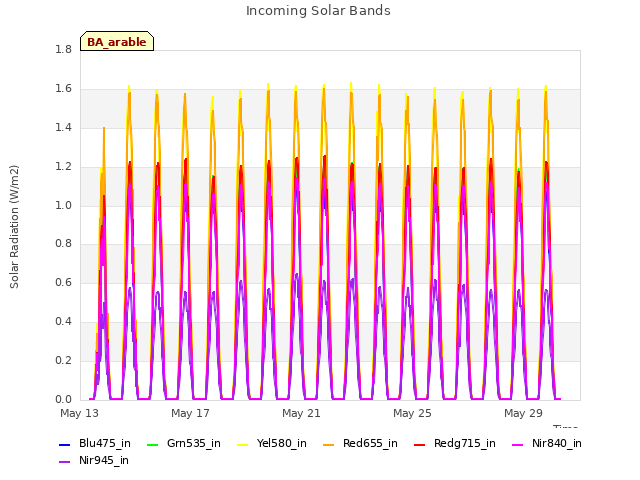
Task: Click the blue Blu475_in legend color marker
Action: pyautogui.click(x=64, y=444)
